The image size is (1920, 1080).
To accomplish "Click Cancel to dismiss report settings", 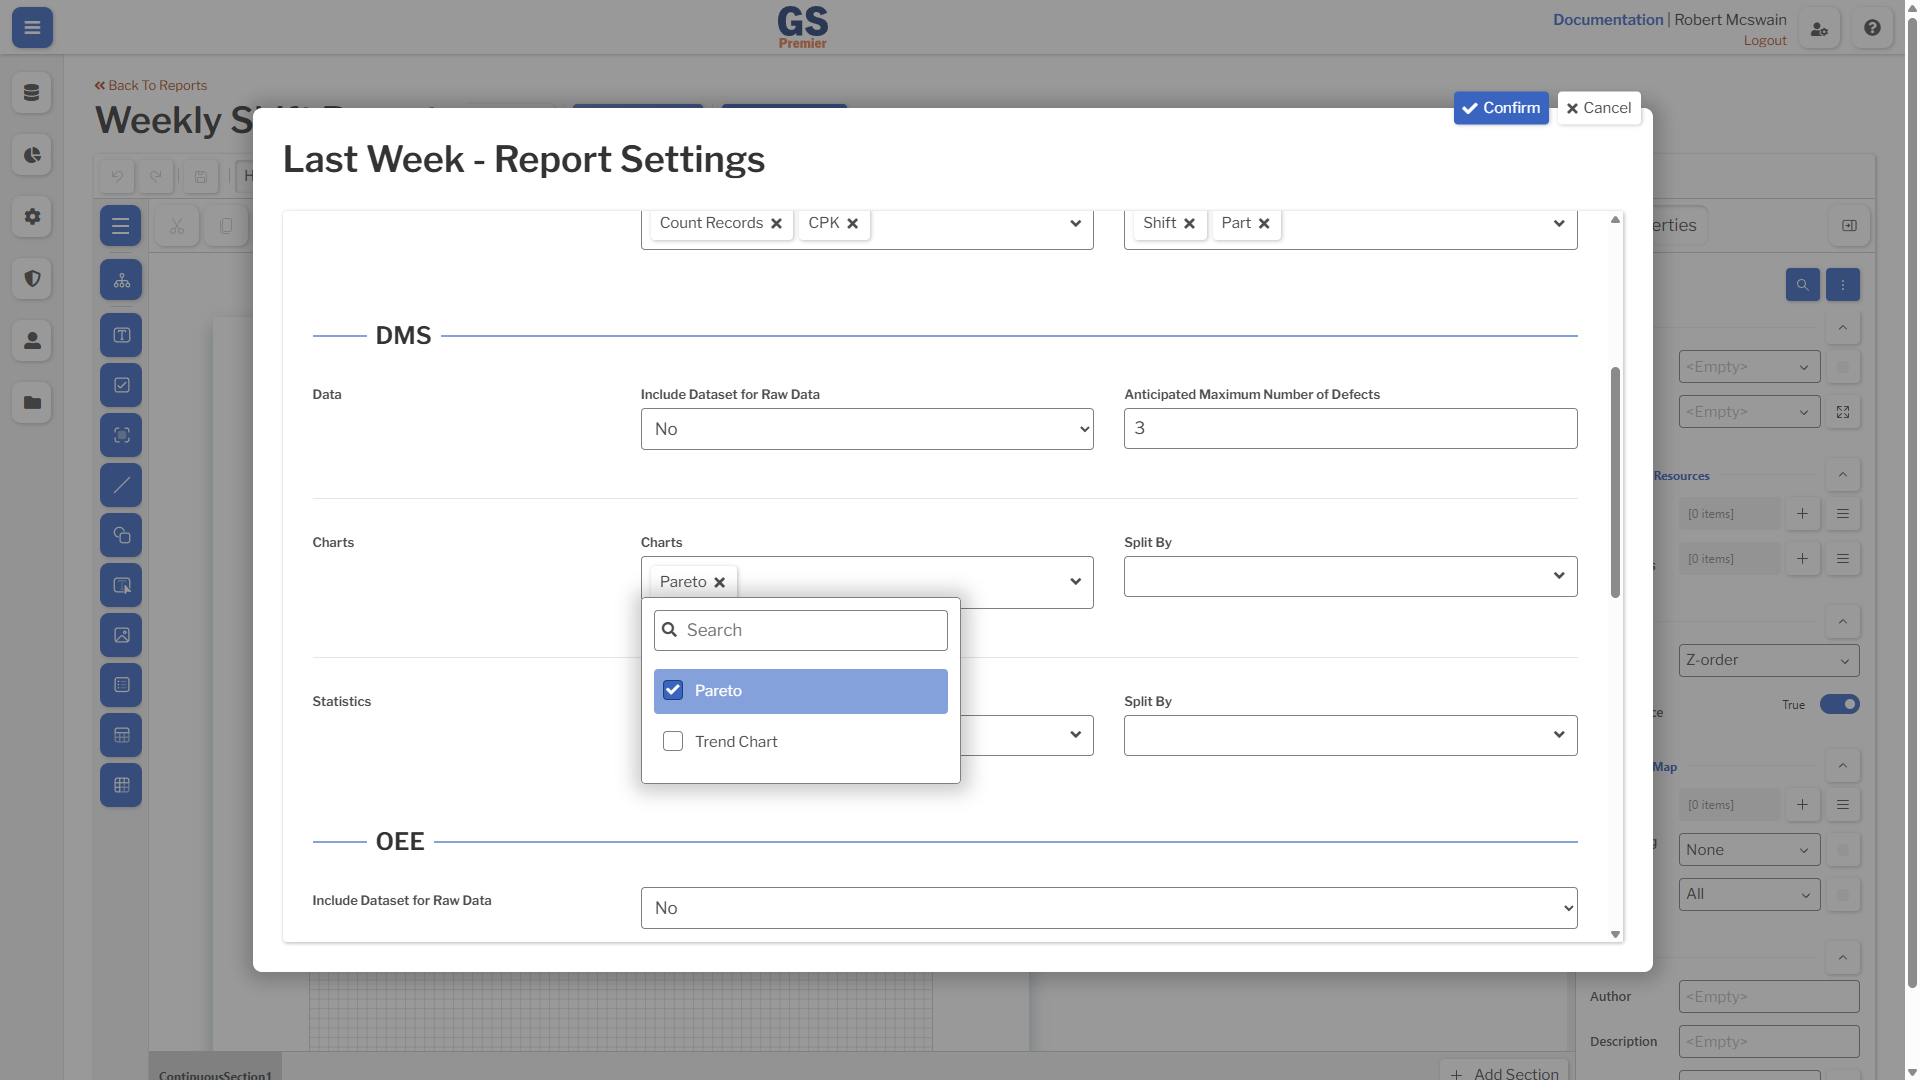I will click(x=1598, y=108).
